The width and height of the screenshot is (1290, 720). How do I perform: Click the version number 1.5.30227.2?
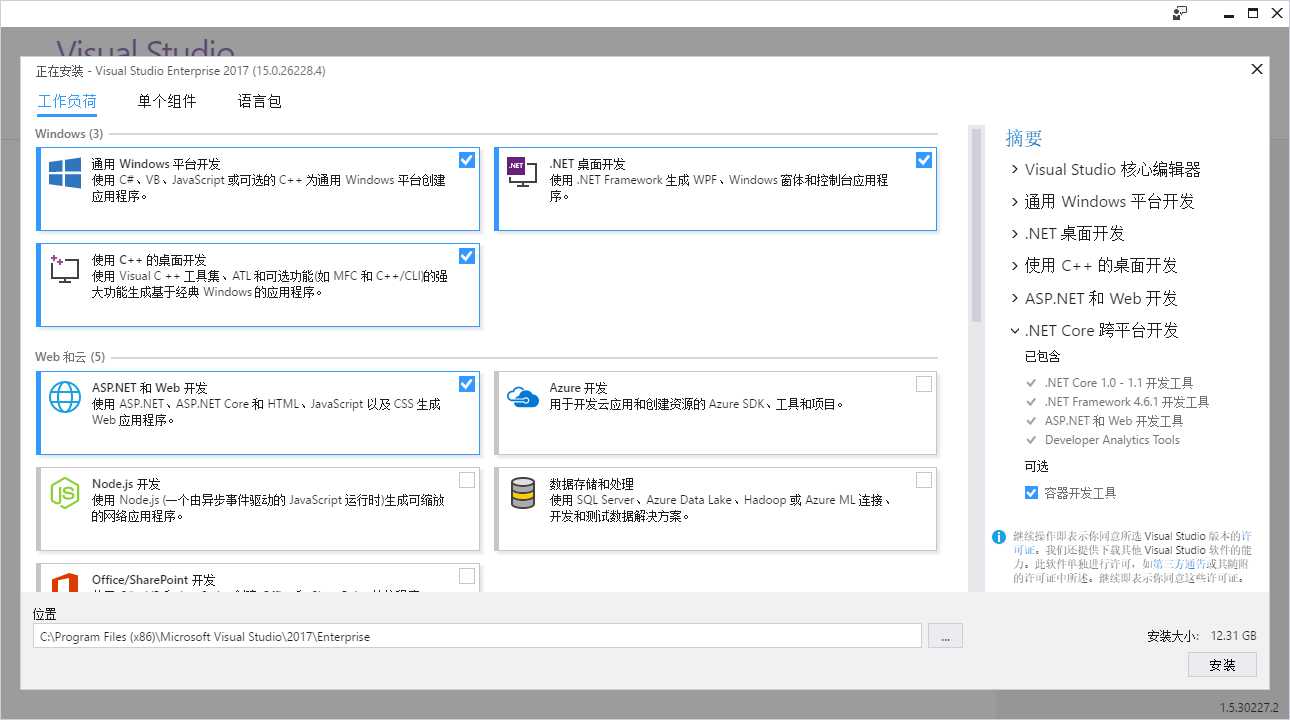coord(1249,707)
